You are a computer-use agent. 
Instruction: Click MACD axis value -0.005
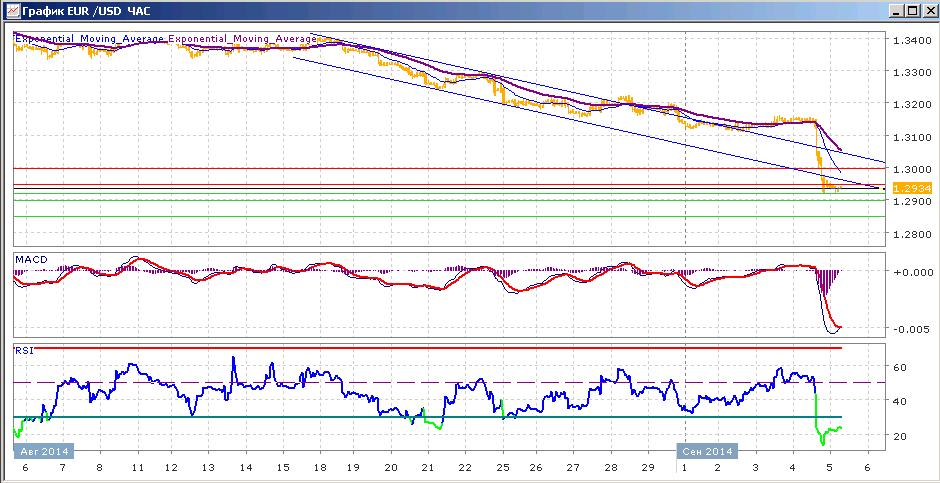911,328
